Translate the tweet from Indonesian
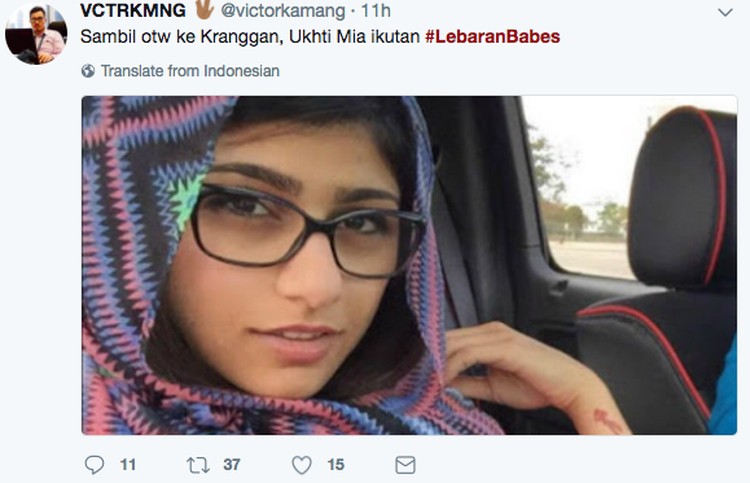 (x=190, y=71)
